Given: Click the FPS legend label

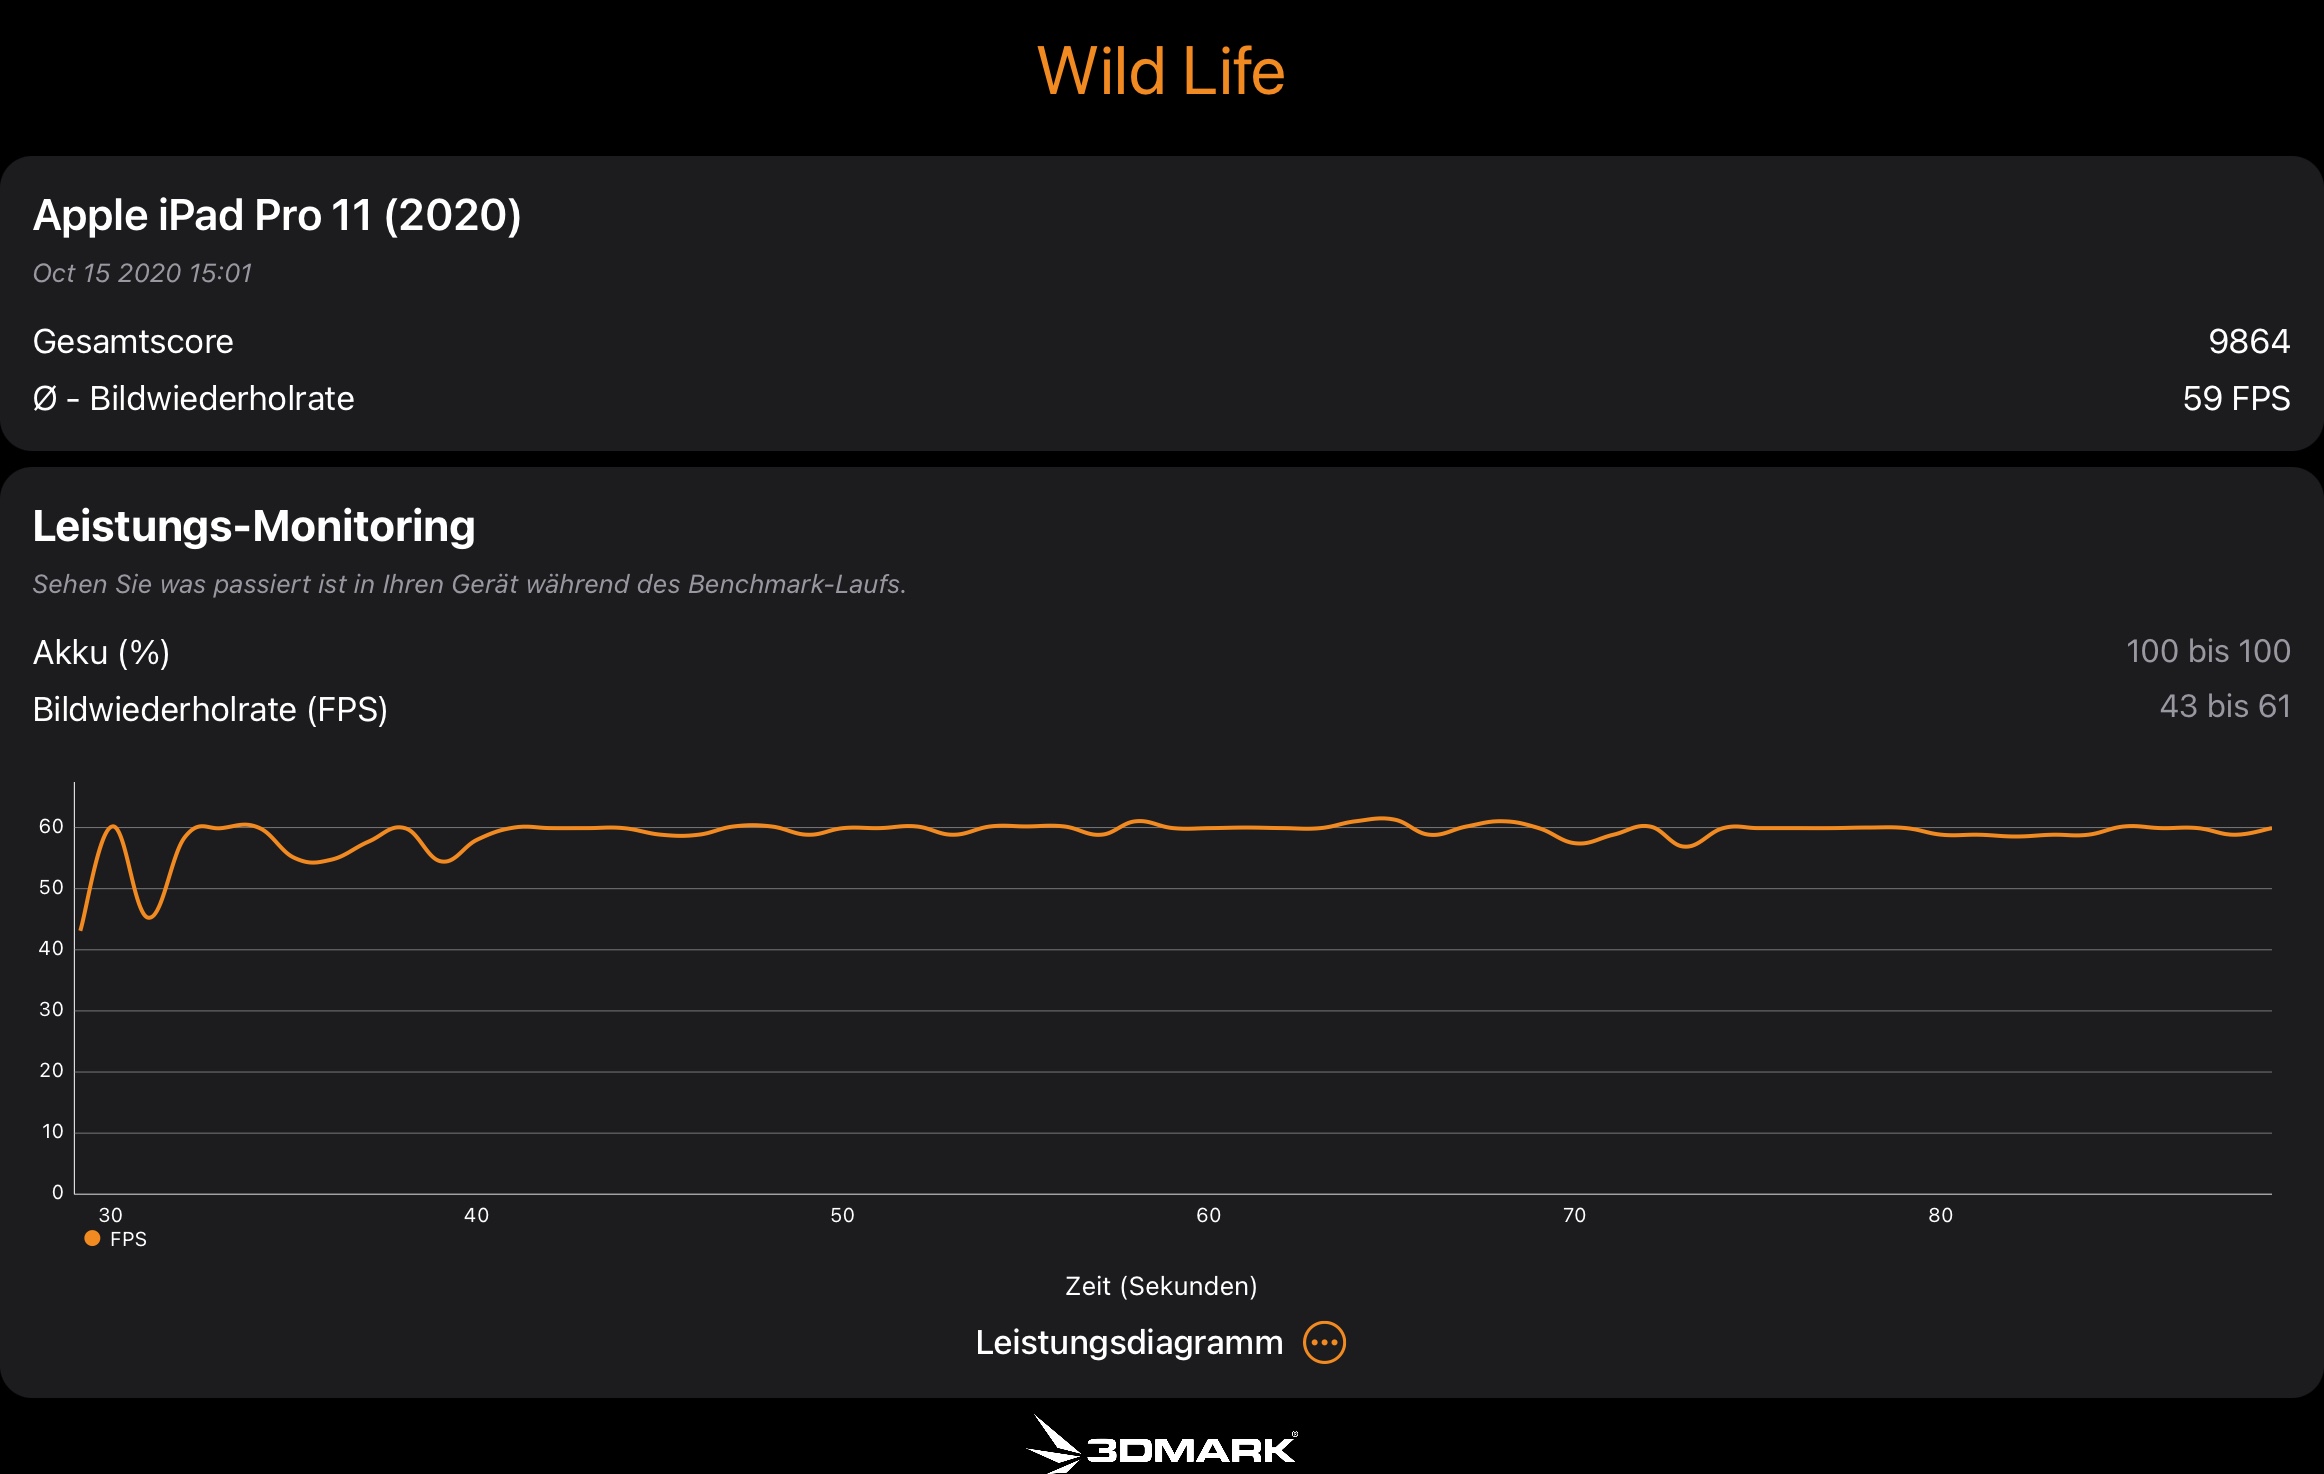Looking at the screenshot, I should pyautogui.click(x=128, y=1239).
